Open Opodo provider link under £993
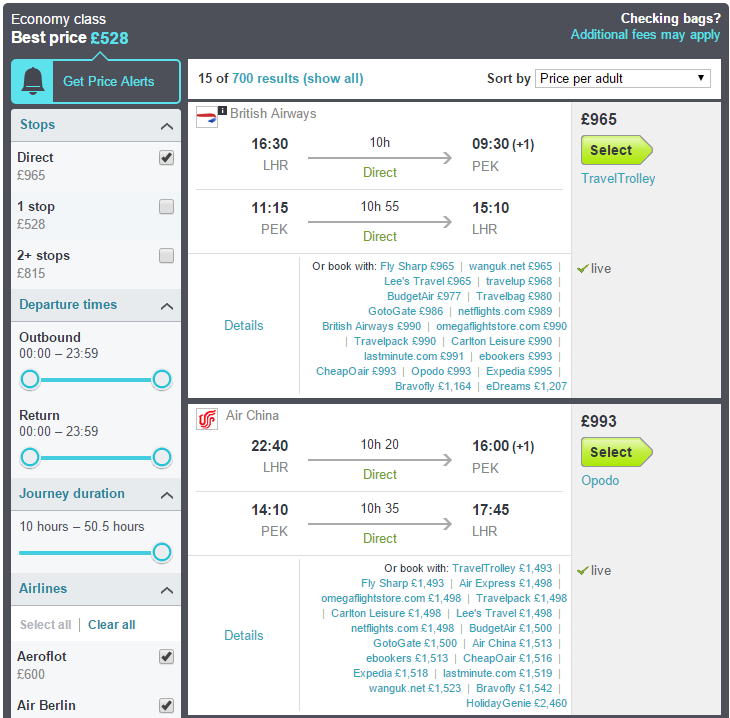This screenshot has height=718, width=730. [600, 481]
